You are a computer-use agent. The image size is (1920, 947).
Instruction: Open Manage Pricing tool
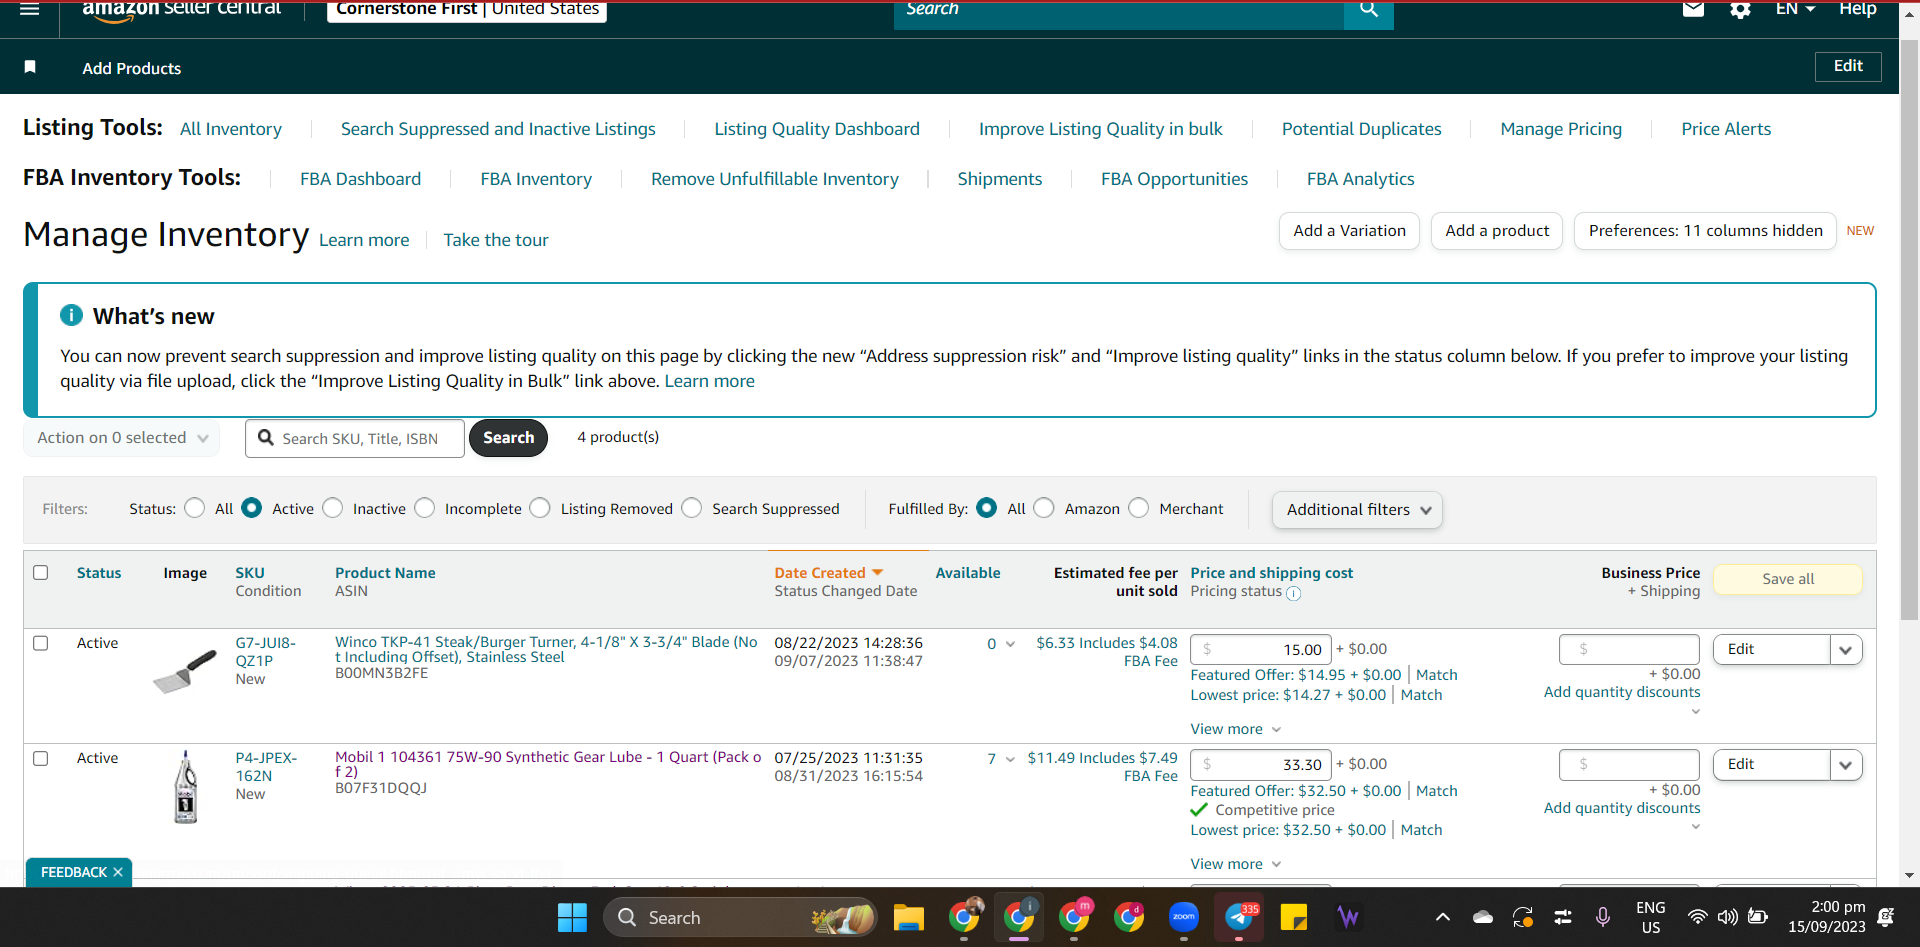[x=1561, y=129]
